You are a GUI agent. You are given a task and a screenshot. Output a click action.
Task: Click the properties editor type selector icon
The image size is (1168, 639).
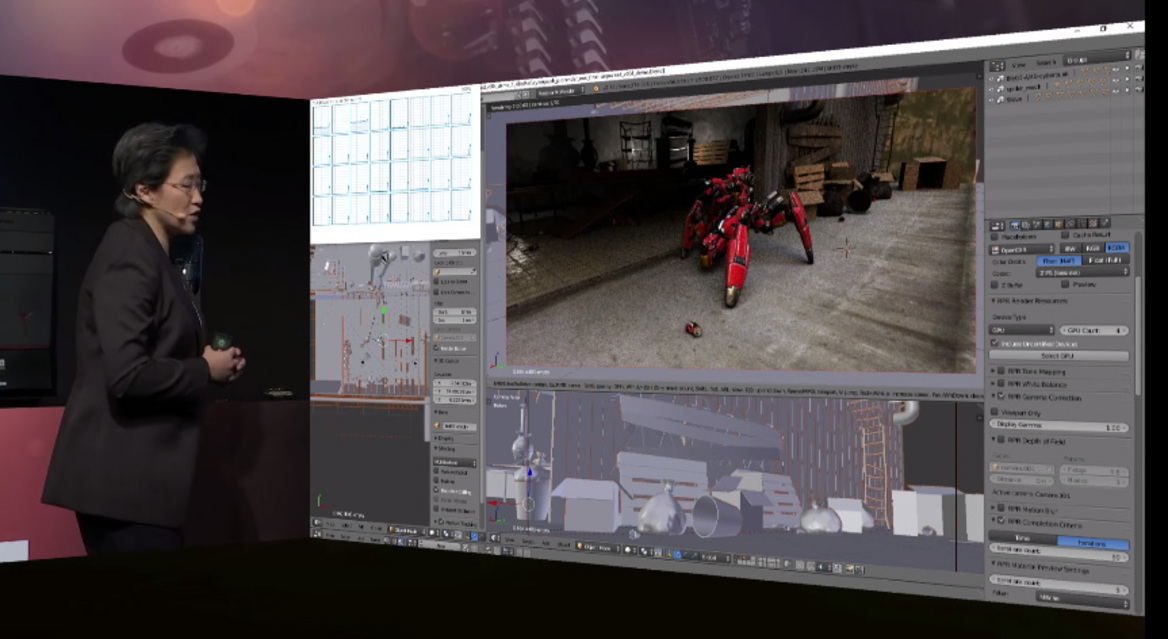(x=995, y=226)
